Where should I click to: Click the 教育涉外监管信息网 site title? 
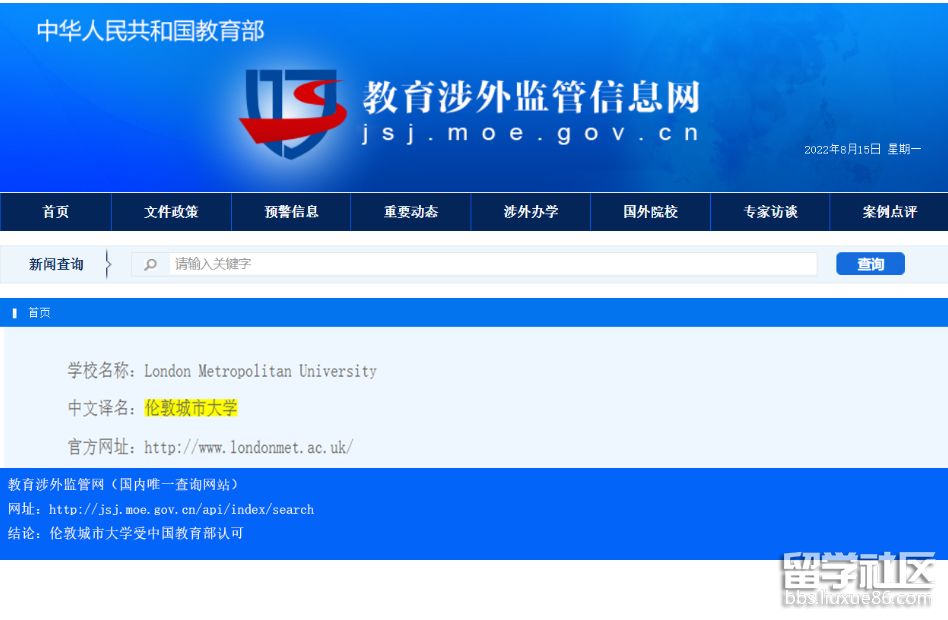(530, 97)
